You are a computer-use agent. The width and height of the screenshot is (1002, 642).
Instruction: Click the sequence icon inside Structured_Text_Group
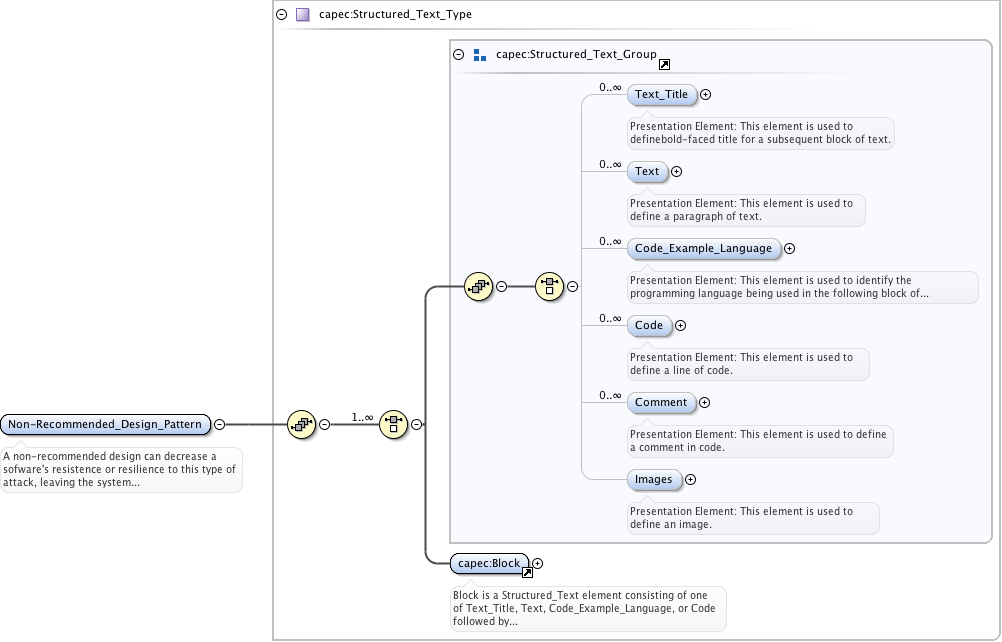478,286
